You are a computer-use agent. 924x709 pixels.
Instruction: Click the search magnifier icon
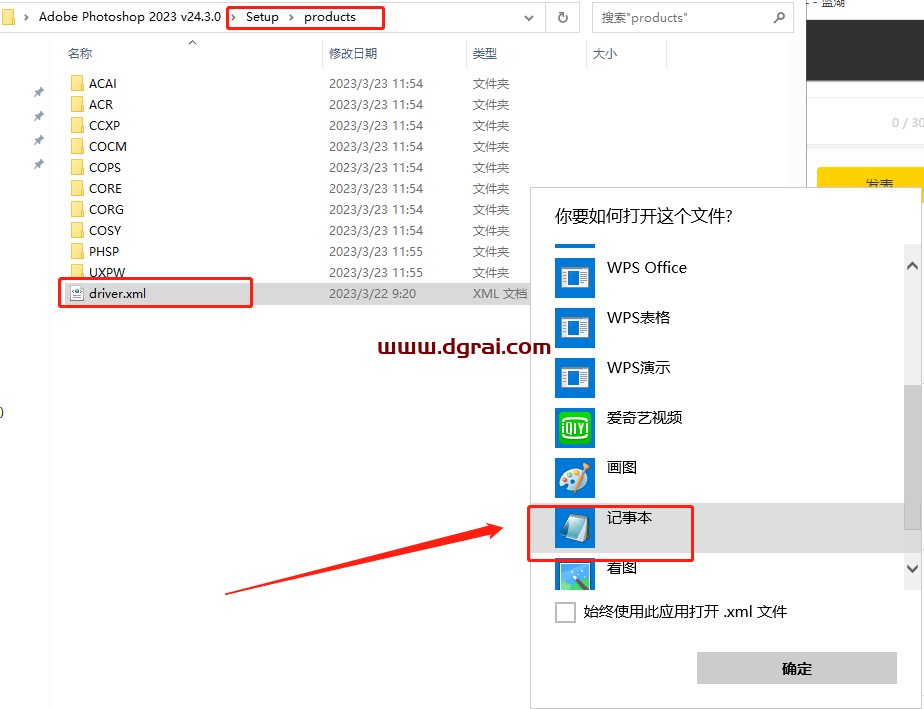pyautogui.click(x=779, y=18)
